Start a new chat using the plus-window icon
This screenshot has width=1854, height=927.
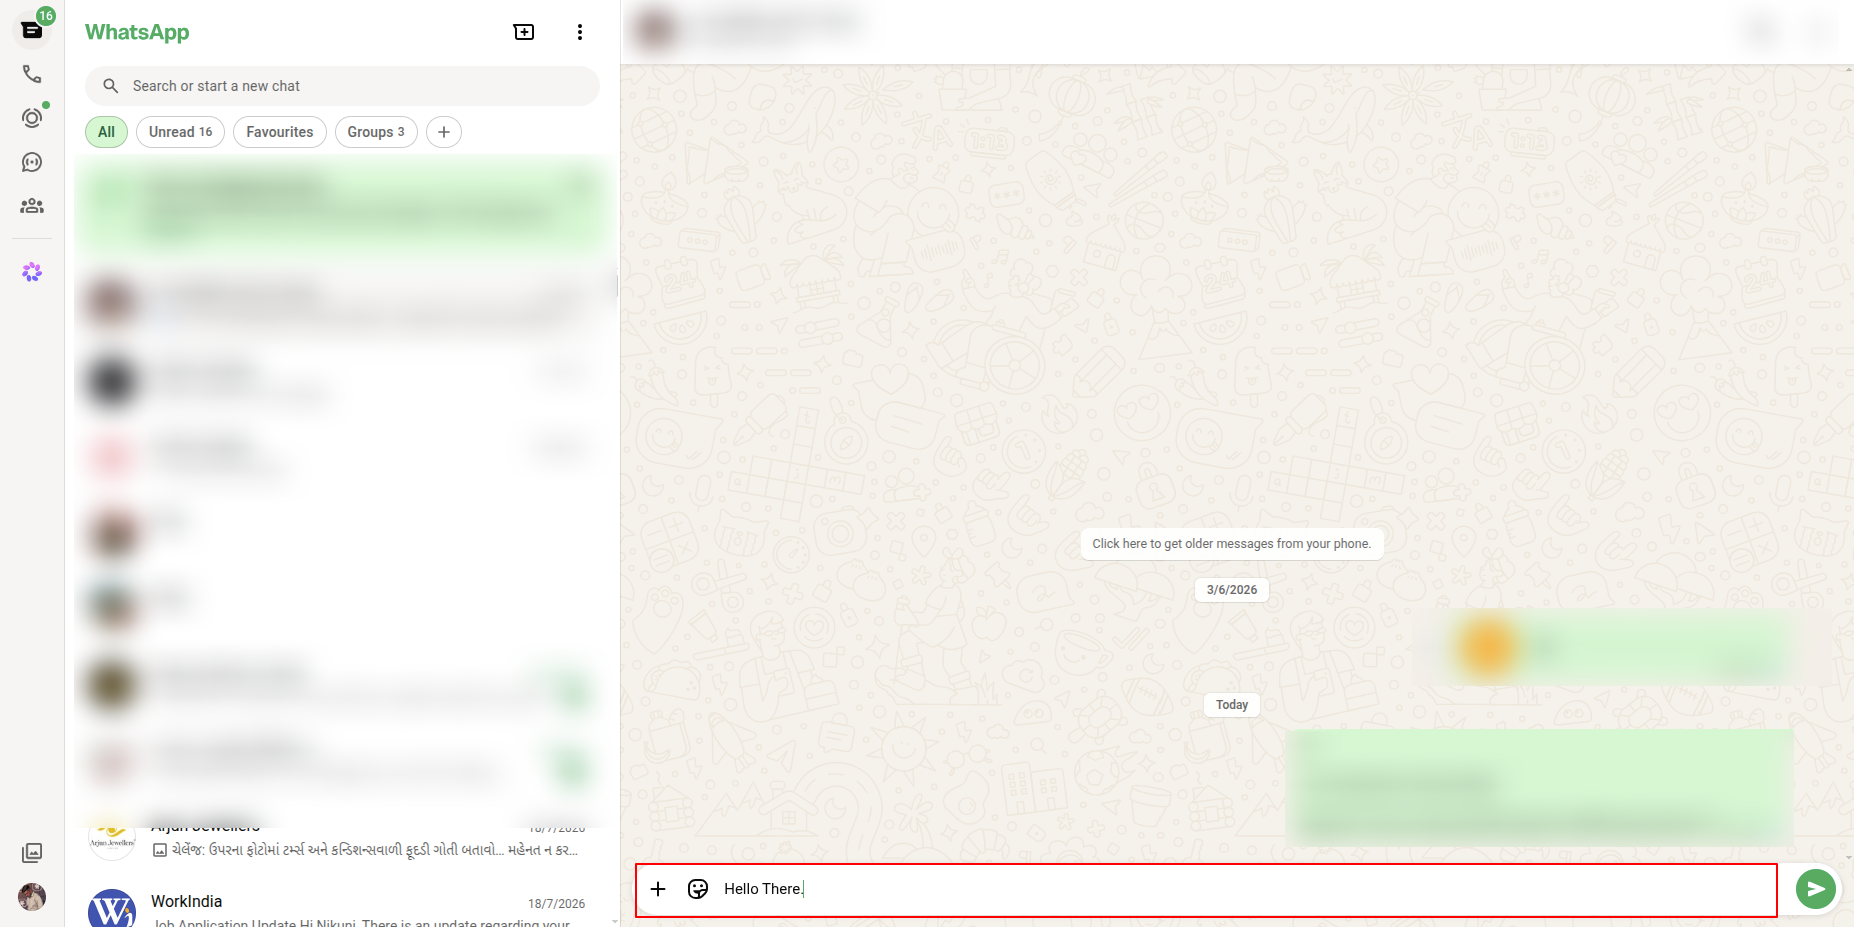coord(524,32)
